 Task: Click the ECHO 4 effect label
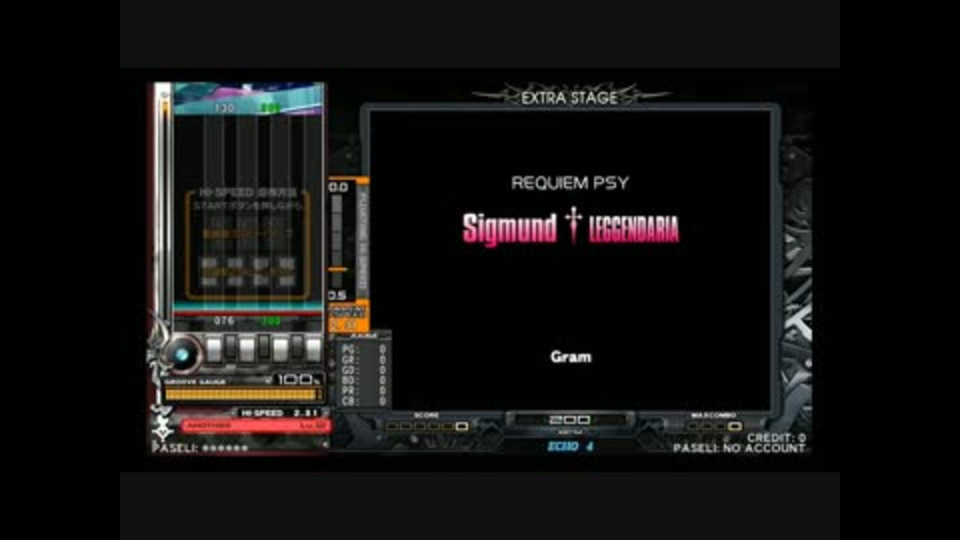coord(570,446)
